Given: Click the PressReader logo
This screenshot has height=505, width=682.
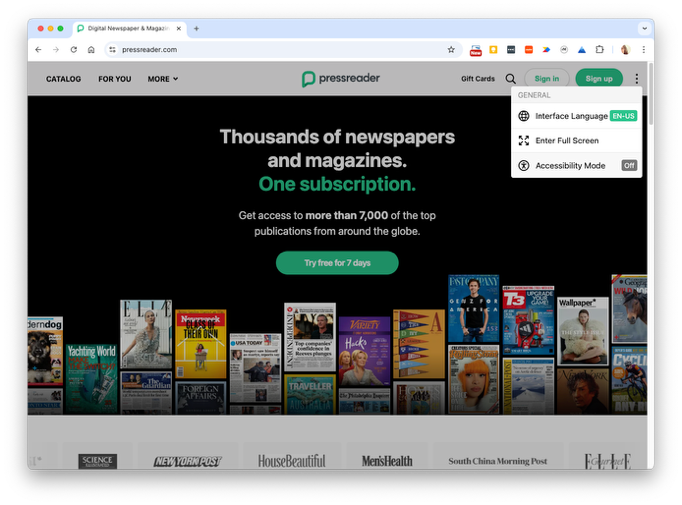Looking at the screenshot, I should click(x=341, y=79).
